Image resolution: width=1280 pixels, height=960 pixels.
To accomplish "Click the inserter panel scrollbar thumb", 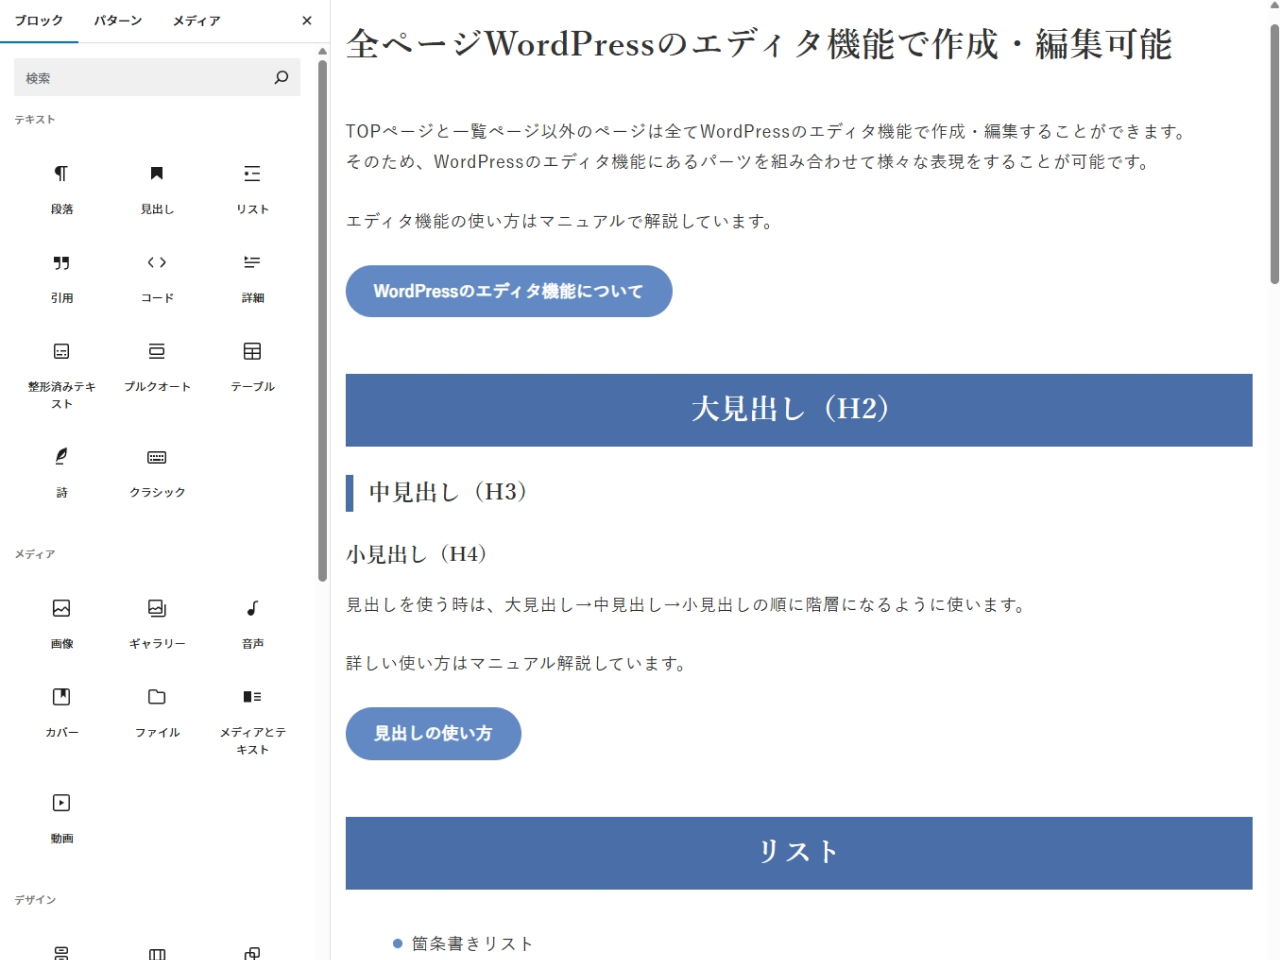I will pyautogui.click(x=322, y=320).
